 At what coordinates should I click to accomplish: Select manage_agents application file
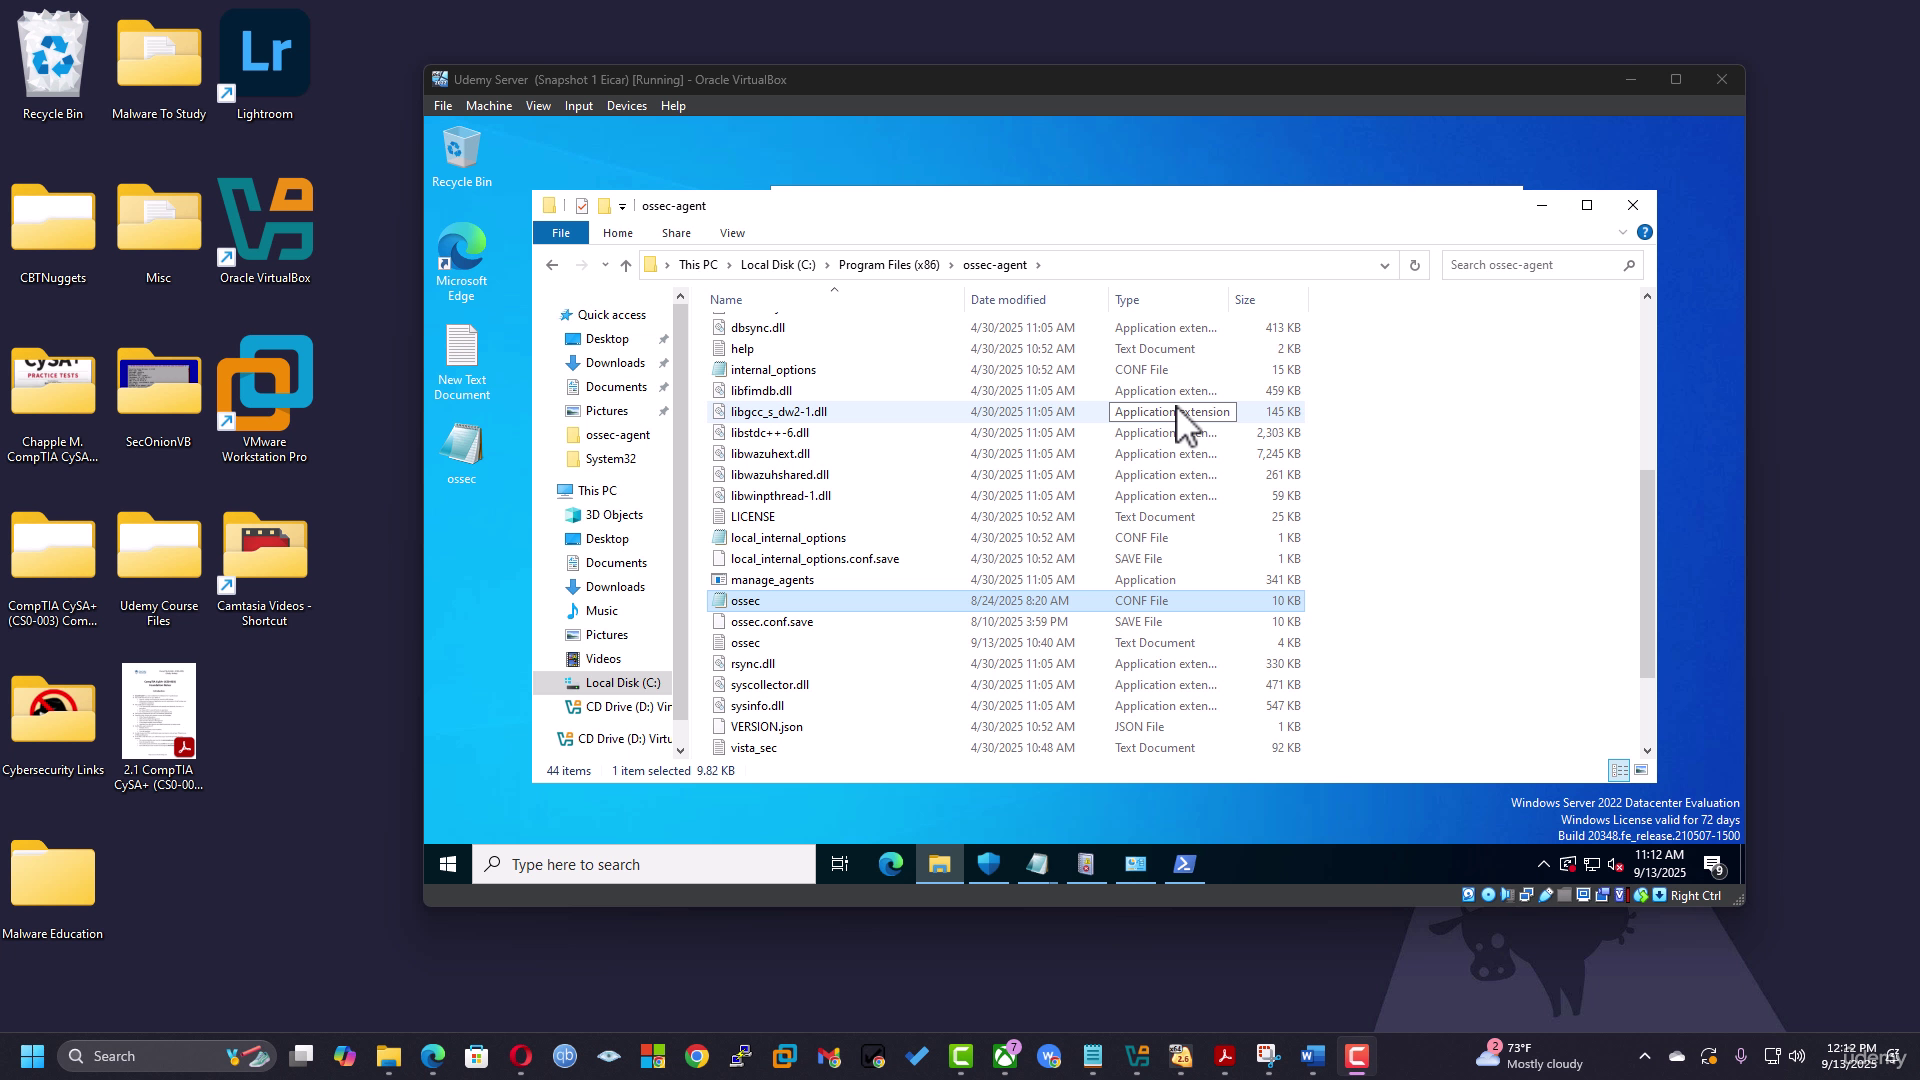(1005, 580)
